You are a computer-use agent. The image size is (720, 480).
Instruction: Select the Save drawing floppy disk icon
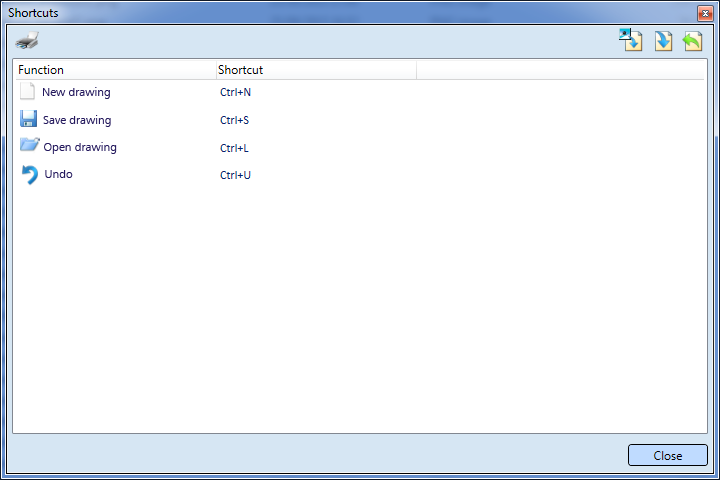[x=28, y=119]
